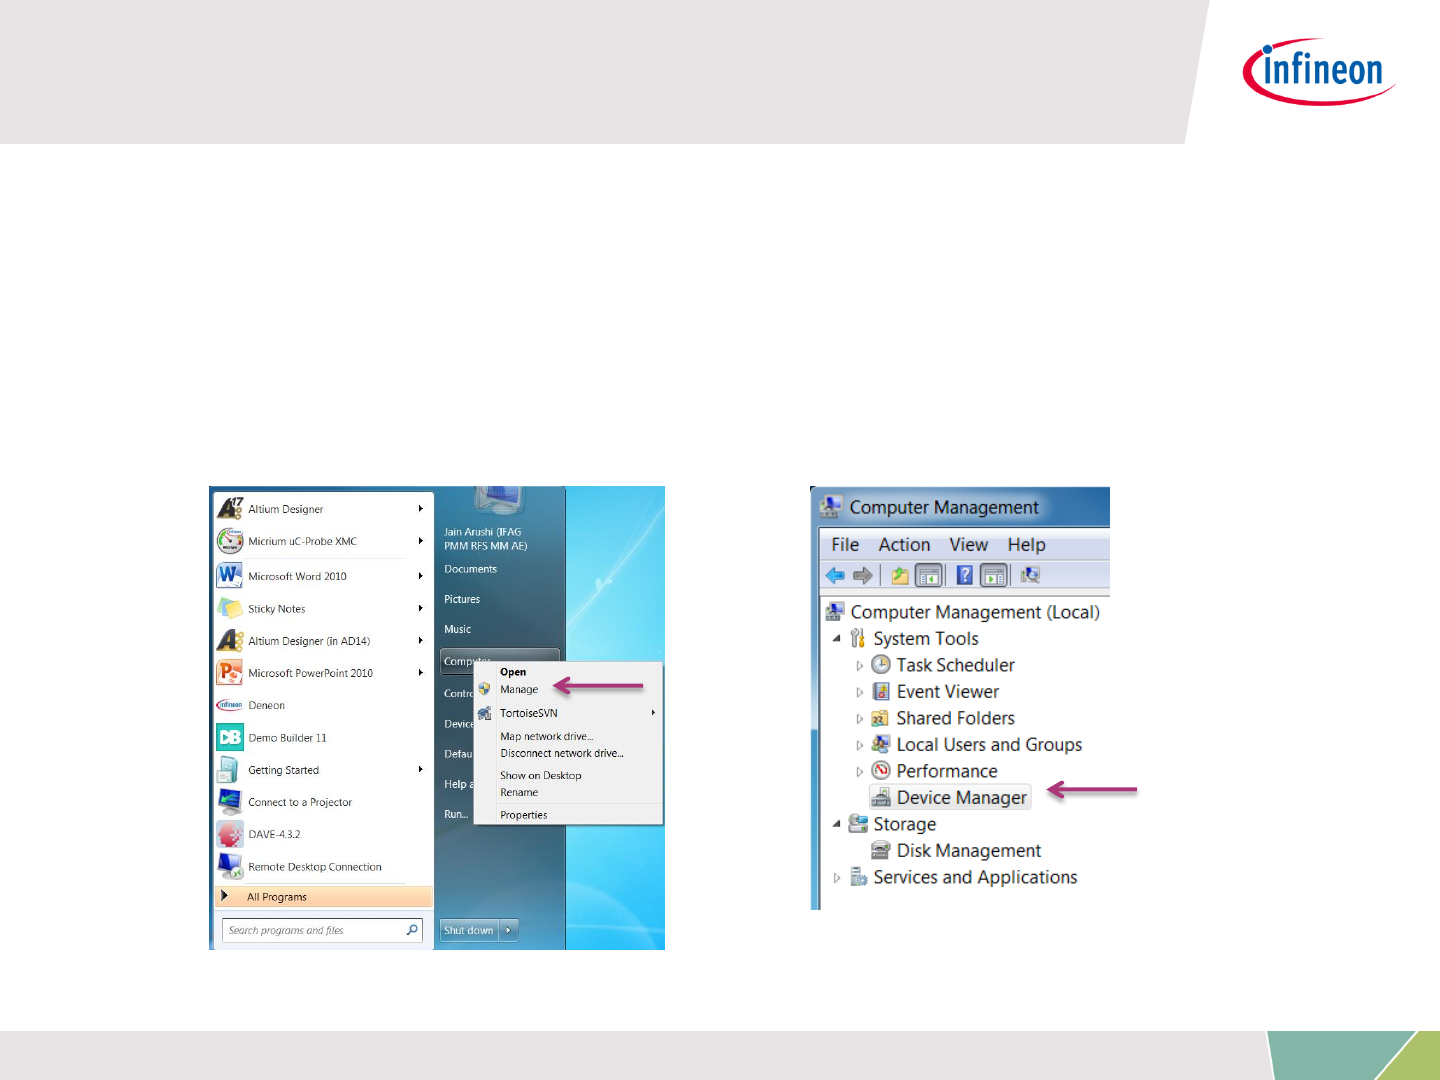This screenshot has width=1440, height=1080.
Task: Select the Shared Folders icon in the tree
Action: coord(880,718)
